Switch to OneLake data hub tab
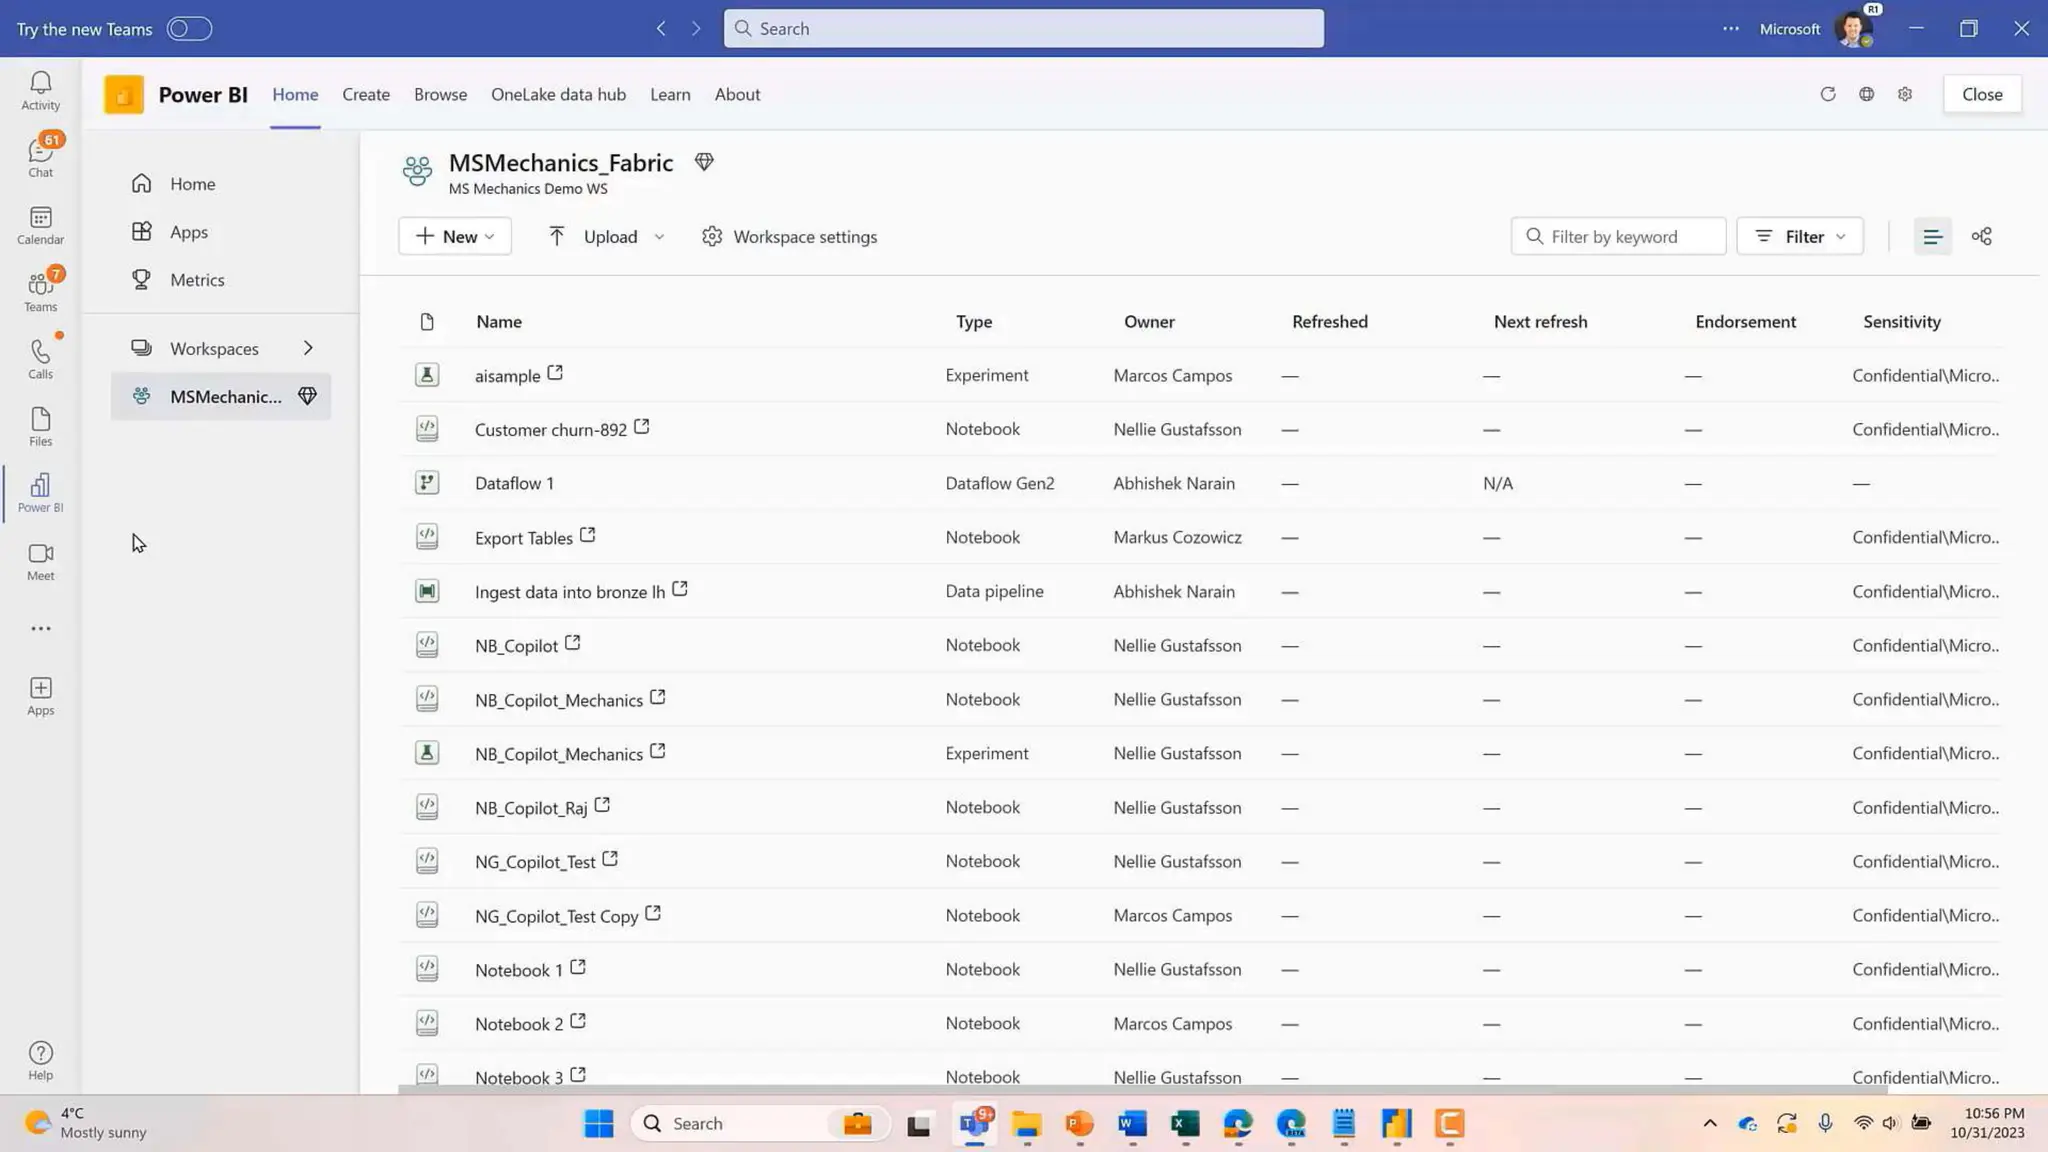The image size is (2048, 1152). point(558,94)
